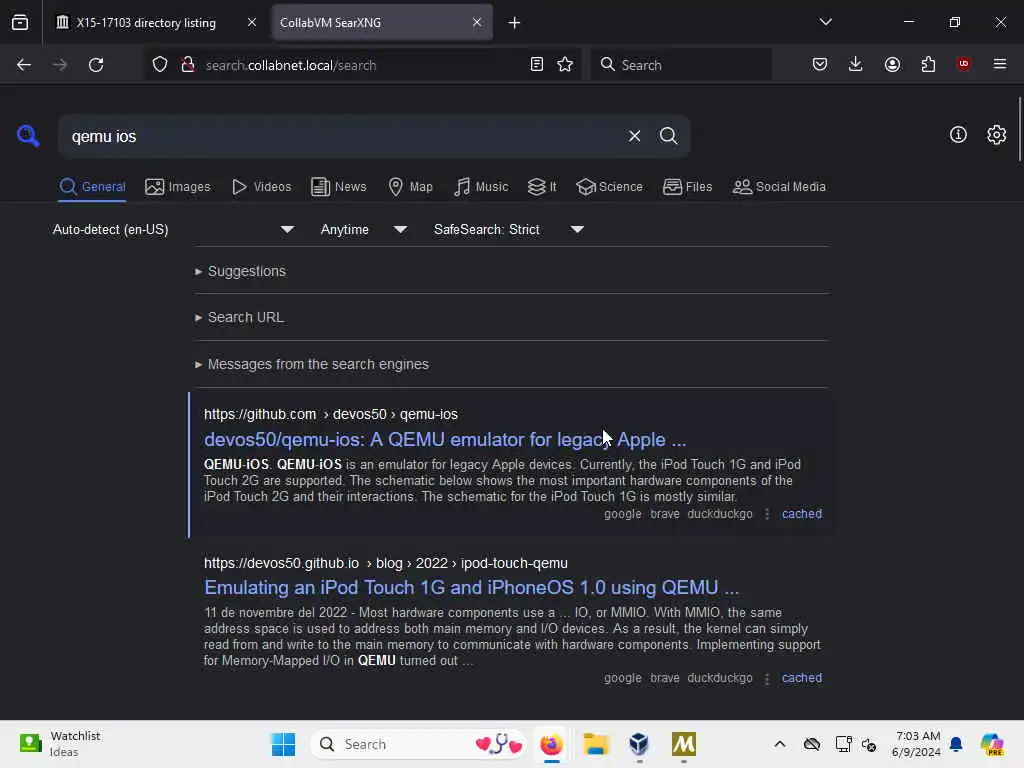Close the CollabVM SearXNG tab
The image size is (1024, 768).
(x=477, y=22)
